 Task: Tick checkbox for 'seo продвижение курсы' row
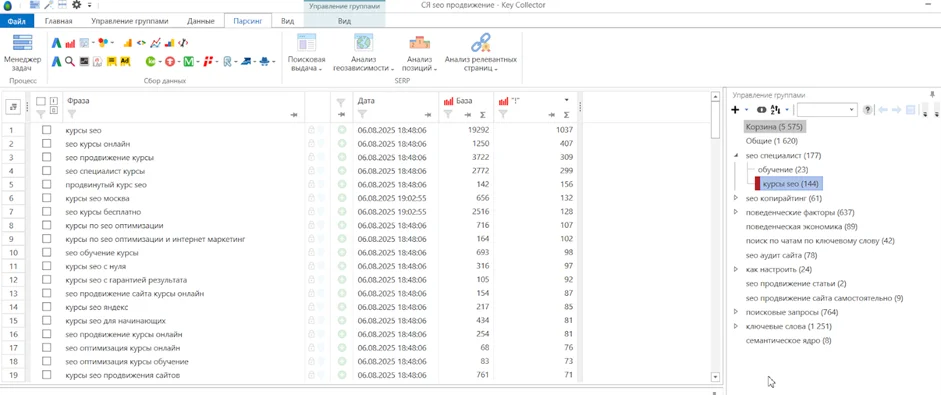click(46, 157)
